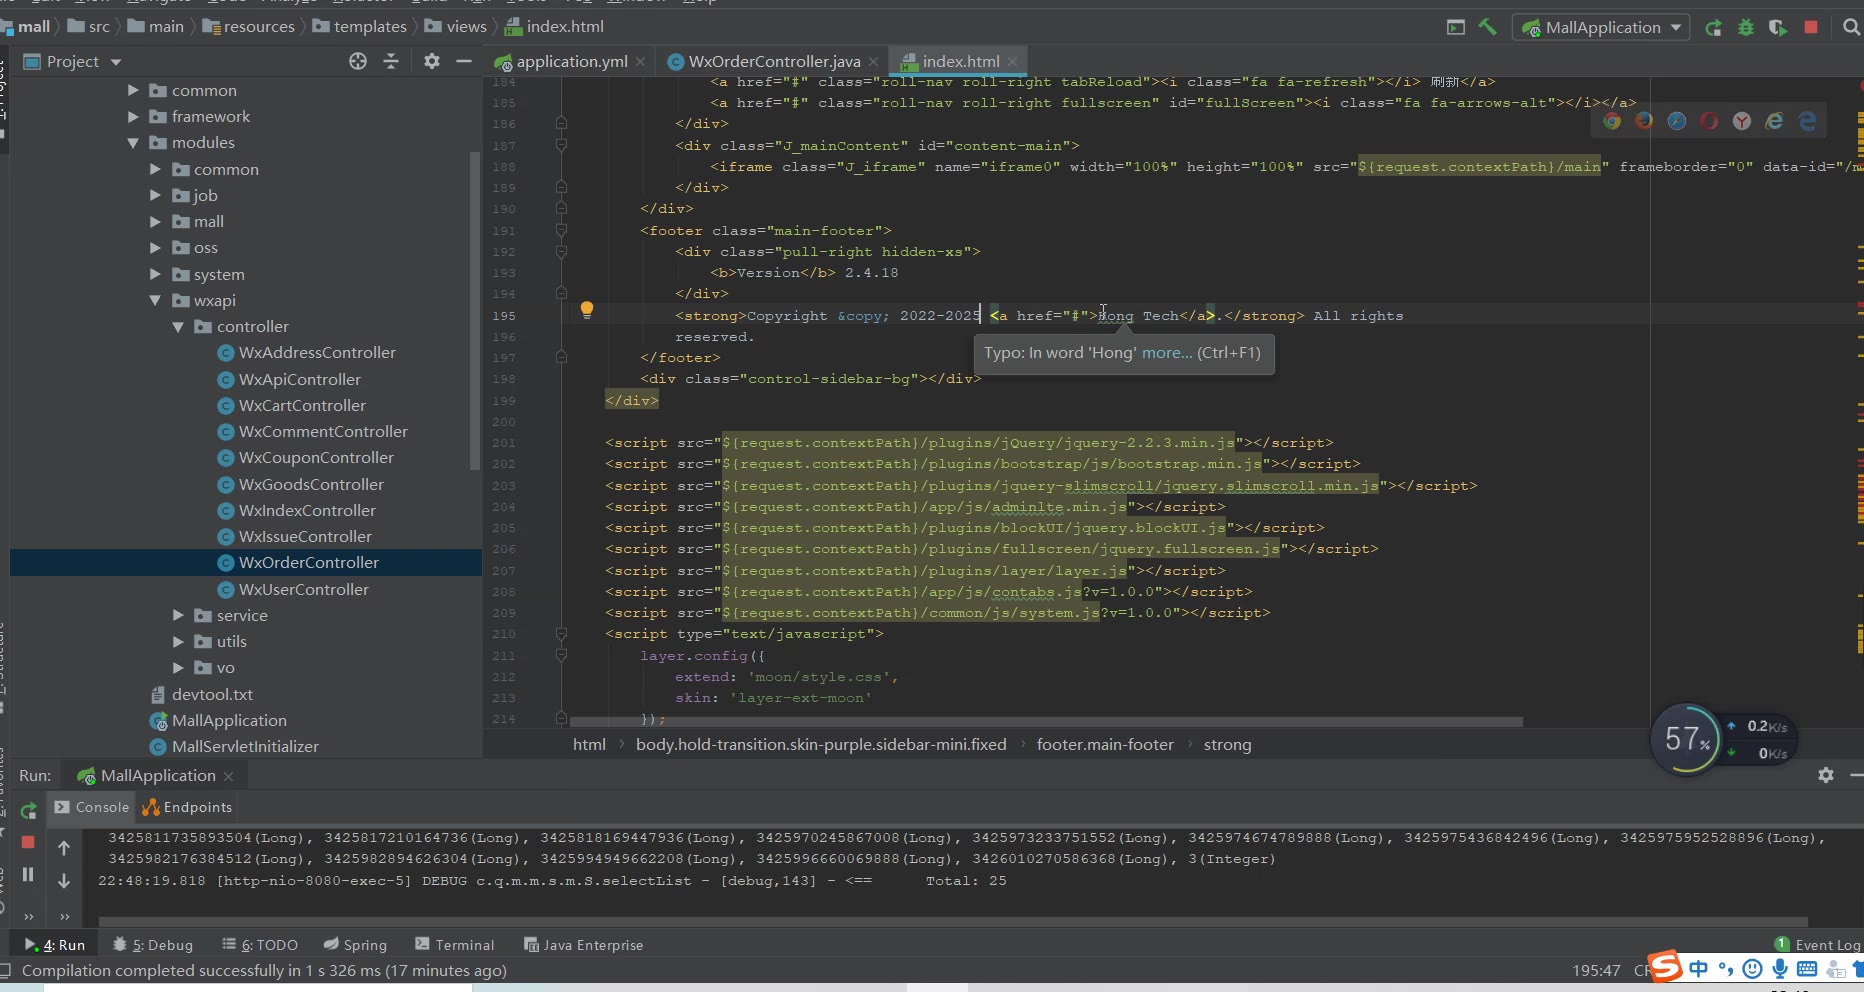1864x992 pixels.
Task: Open Project panel settings gear
Action: coord(431,61)
